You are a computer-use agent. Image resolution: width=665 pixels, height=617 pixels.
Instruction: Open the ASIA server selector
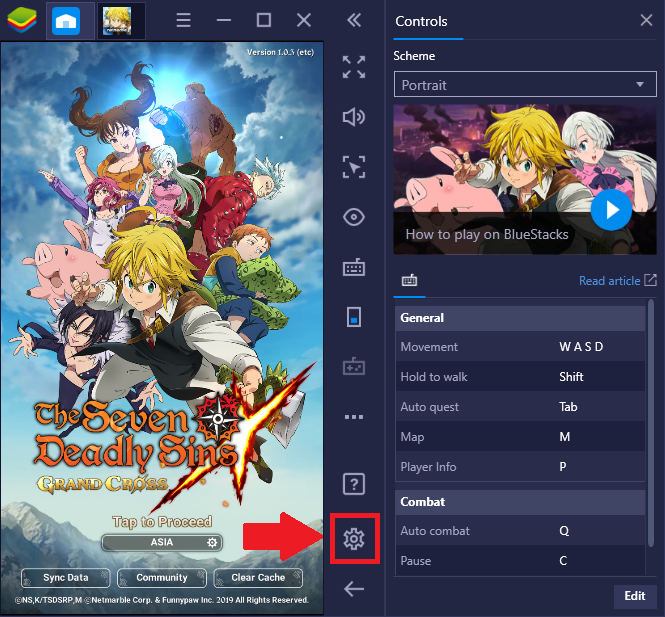162,542
